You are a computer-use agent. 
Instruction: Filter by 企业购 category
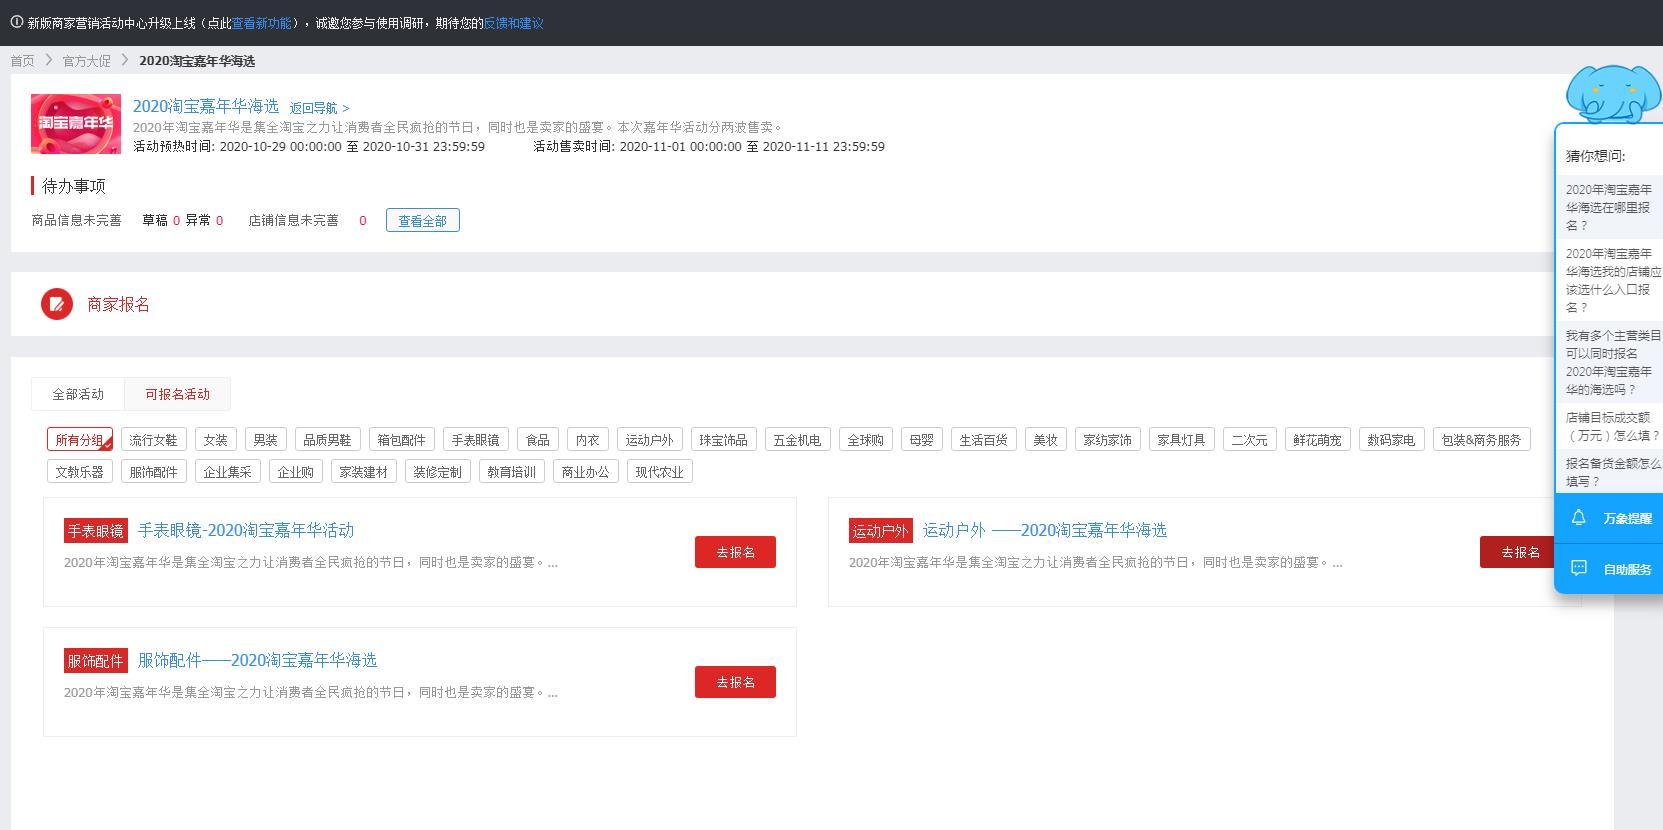[296, 472]
